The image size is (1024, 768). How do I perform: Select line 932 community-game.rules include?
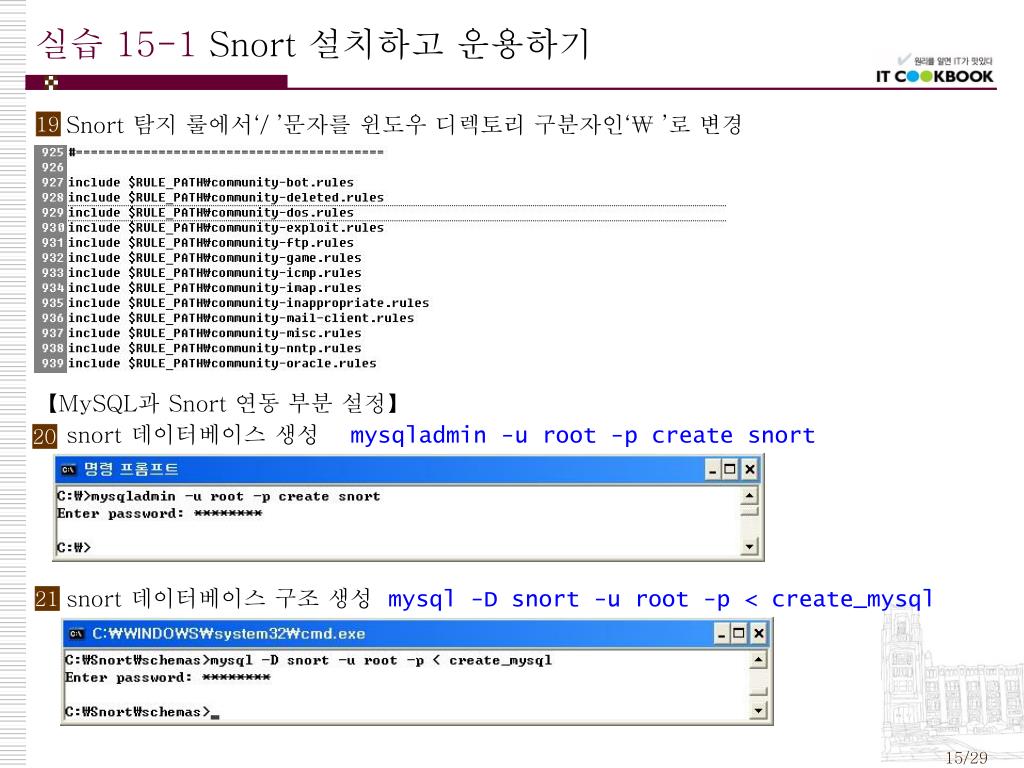pyautogui.click(x=215, y=257)
